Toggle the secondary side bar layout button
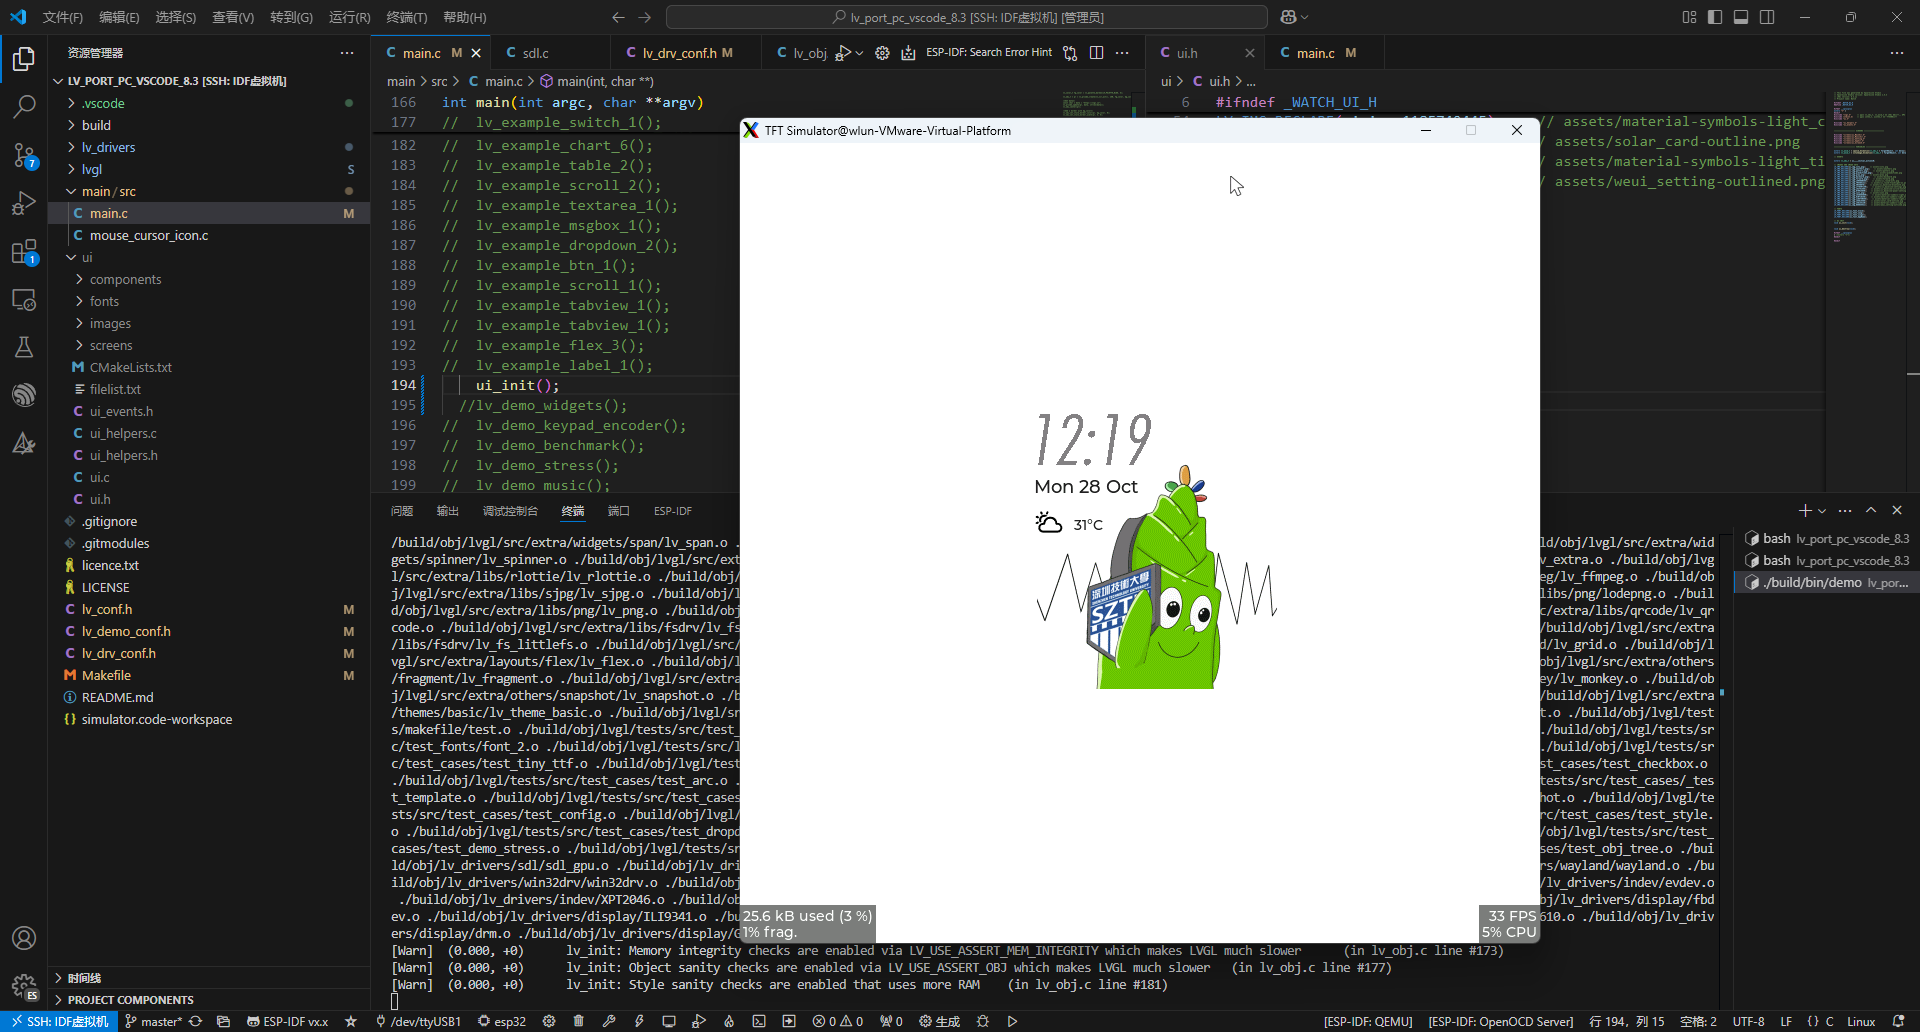 (x=1767, y=17)
